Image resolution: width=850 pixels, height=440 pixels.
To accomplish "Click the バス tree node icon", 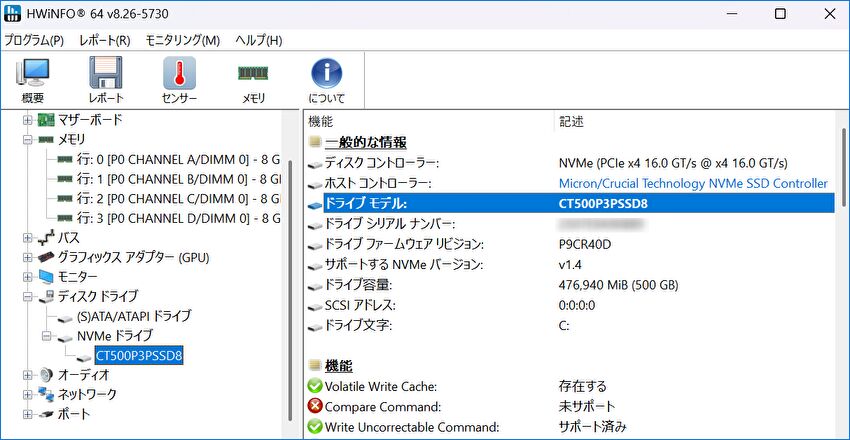I will pos(46,237).
